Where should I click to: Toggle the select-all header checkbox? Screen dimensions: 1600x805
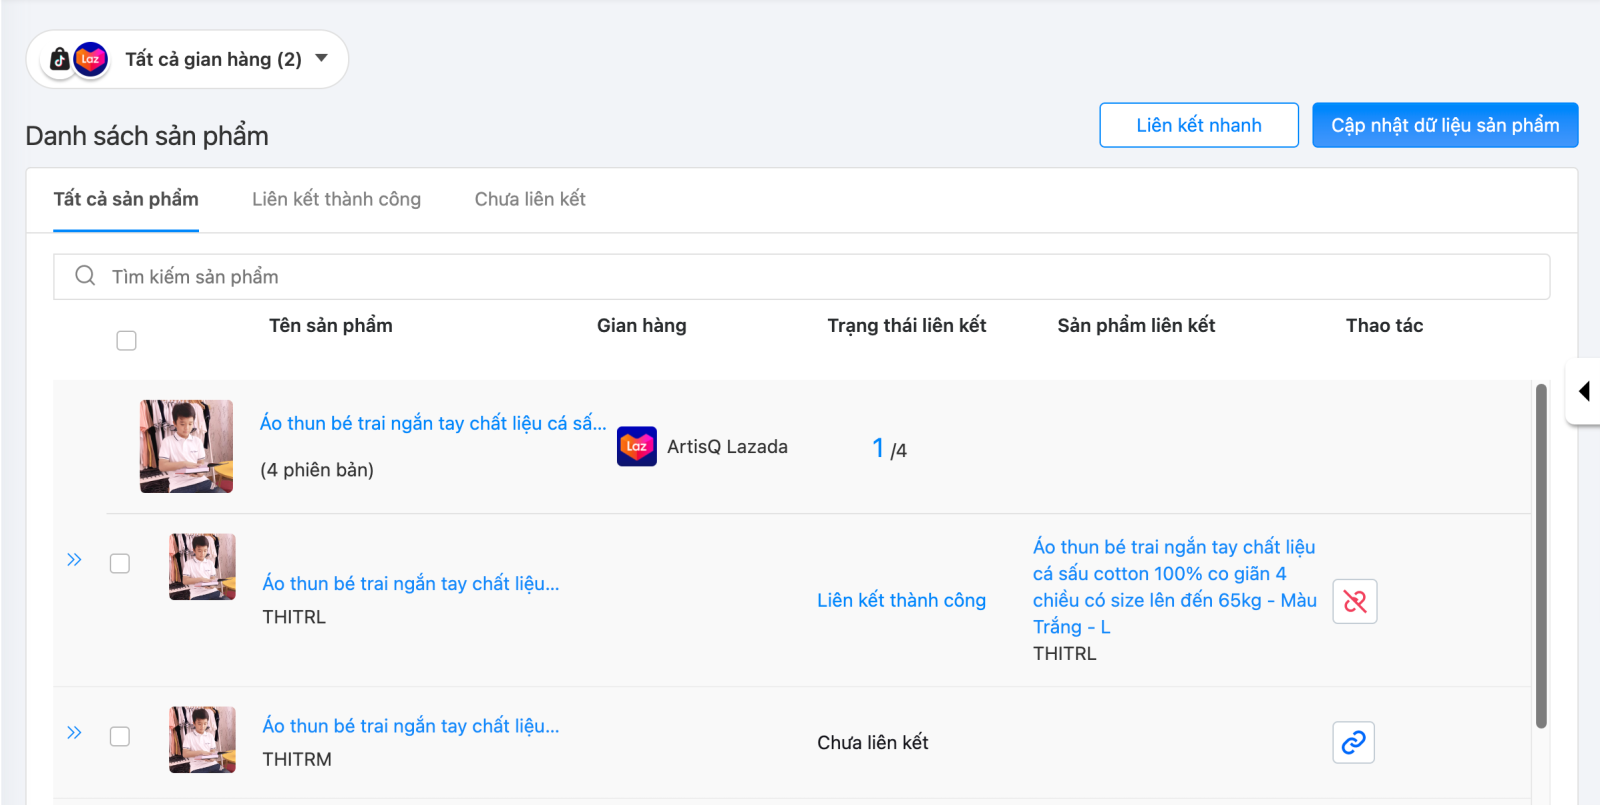pyautogui.click(x=126, y=341)
